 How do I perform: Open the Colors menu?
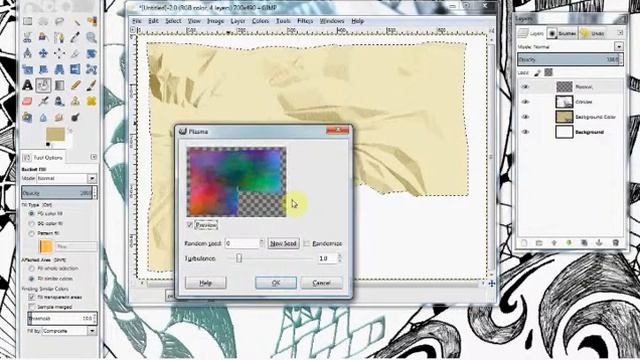click(260, 21)
